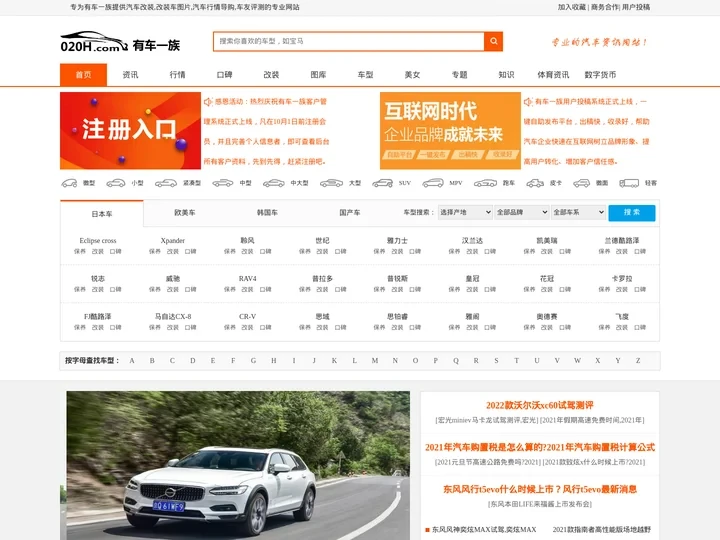Screen dimensions: 720x540
Task: Open the 020H.com 有车一族 logo
Action: [x=120, y=42]
